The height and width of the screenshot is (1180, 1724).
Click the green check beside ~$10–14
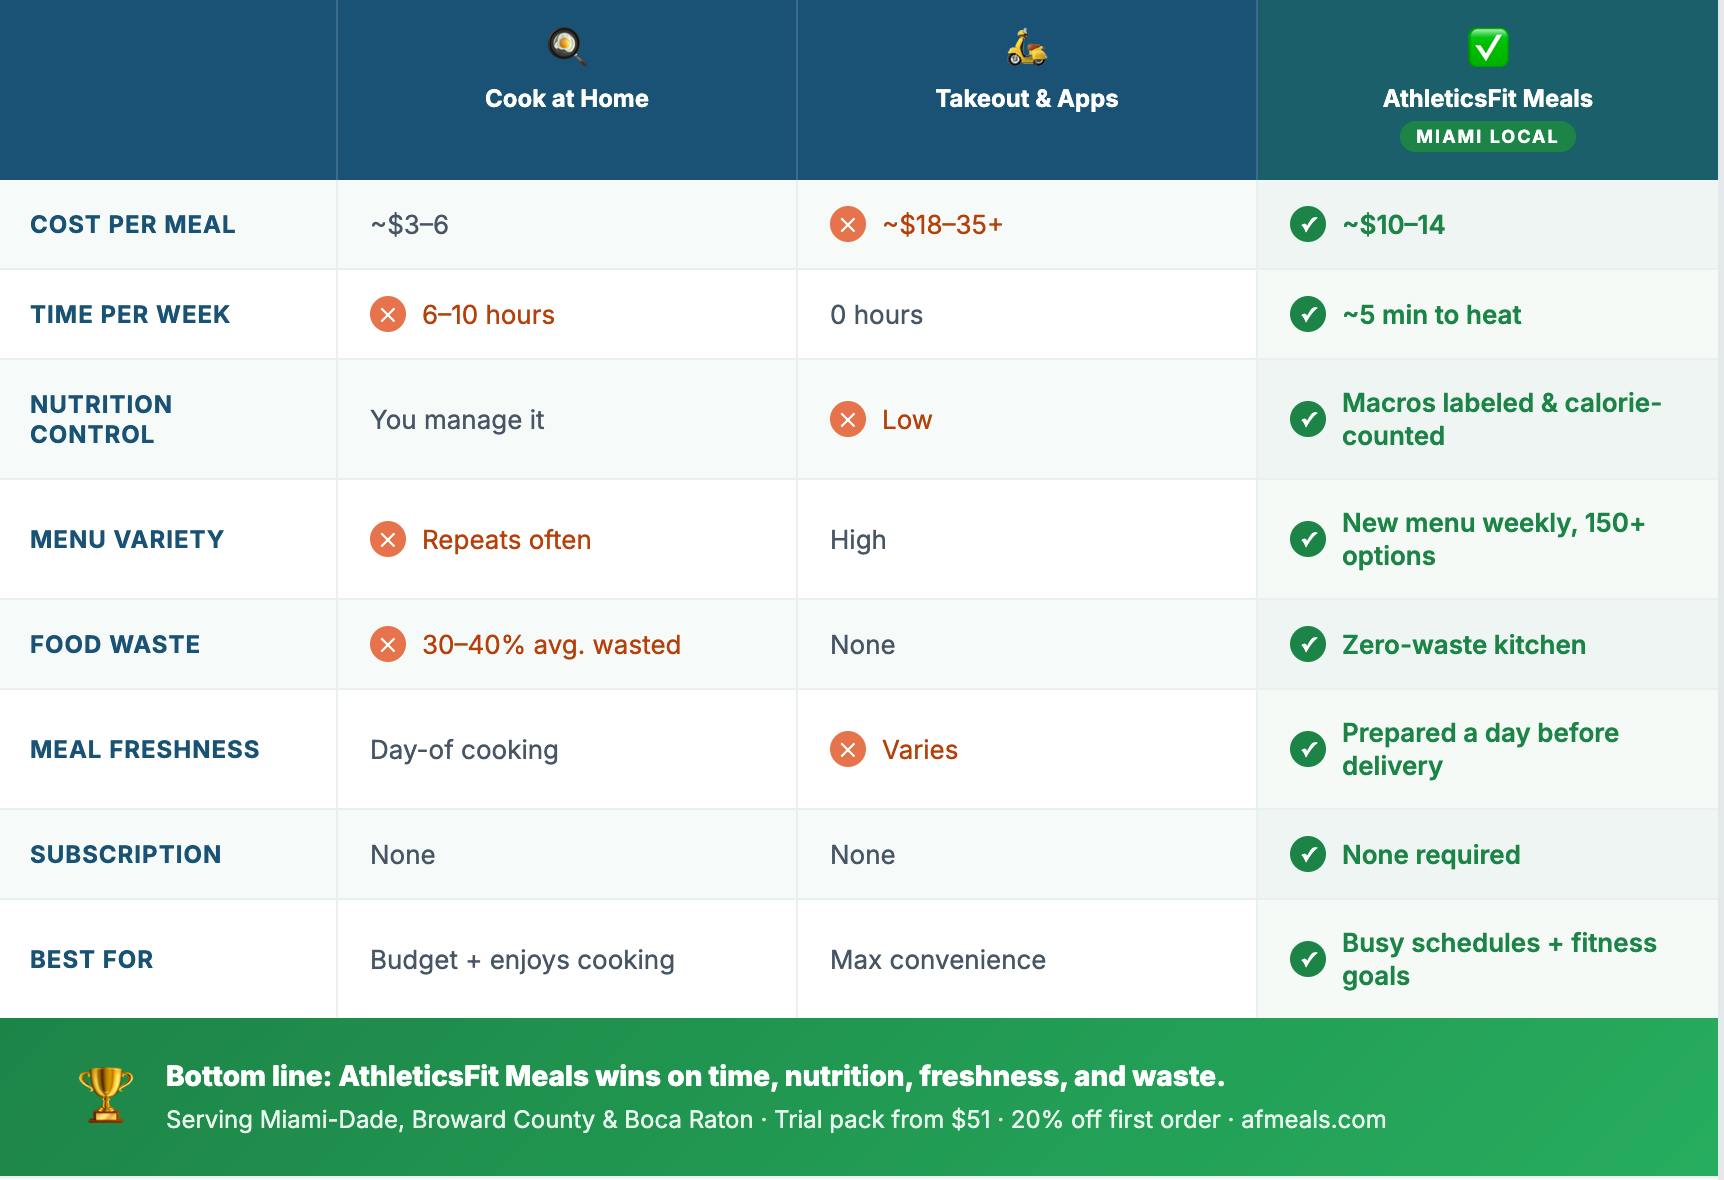[1307, 224]
